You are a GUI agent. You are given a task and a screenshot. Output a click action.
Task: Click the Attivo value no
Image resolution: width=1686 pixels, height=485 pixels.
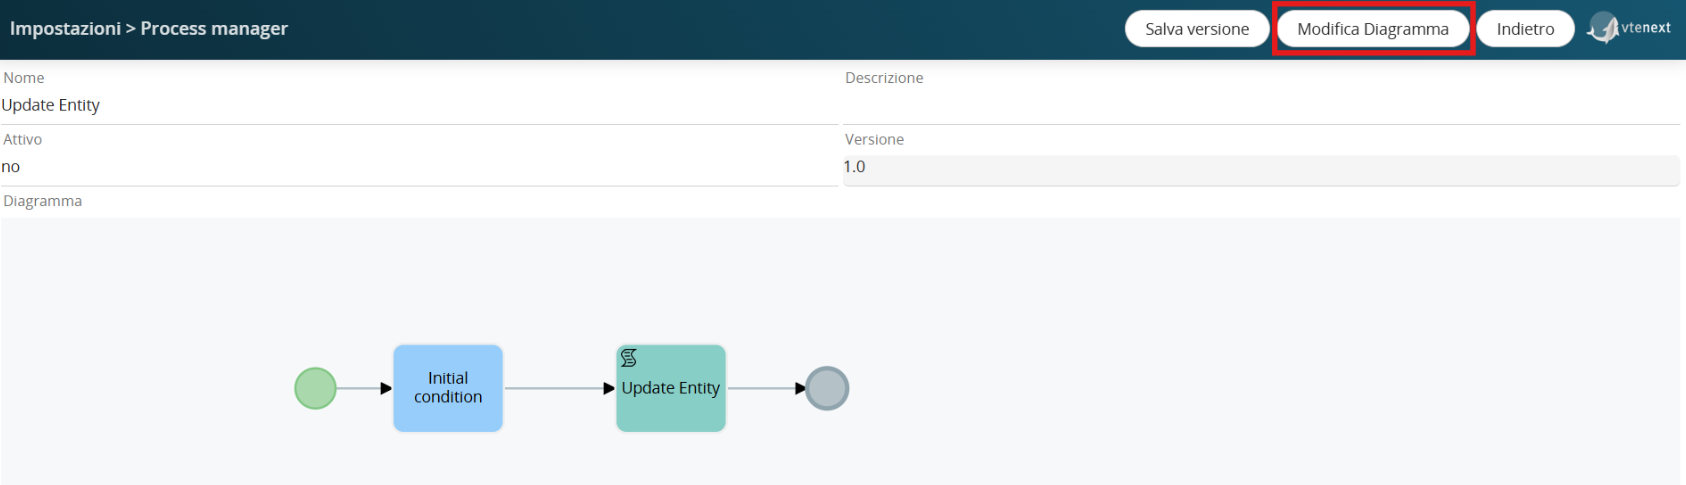click(x=11, y=167)
